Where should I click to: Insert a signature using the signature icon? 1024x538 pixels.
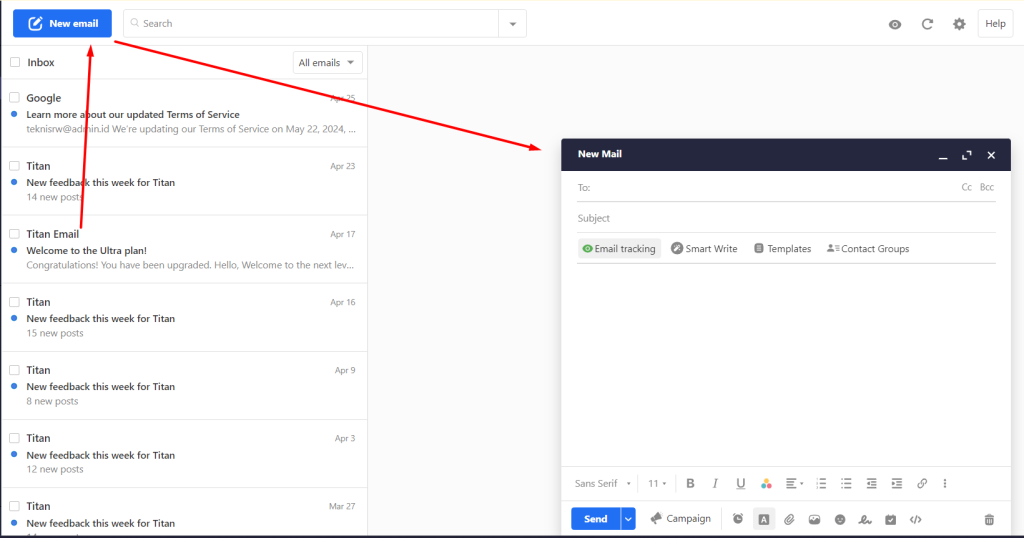(865, 519)
